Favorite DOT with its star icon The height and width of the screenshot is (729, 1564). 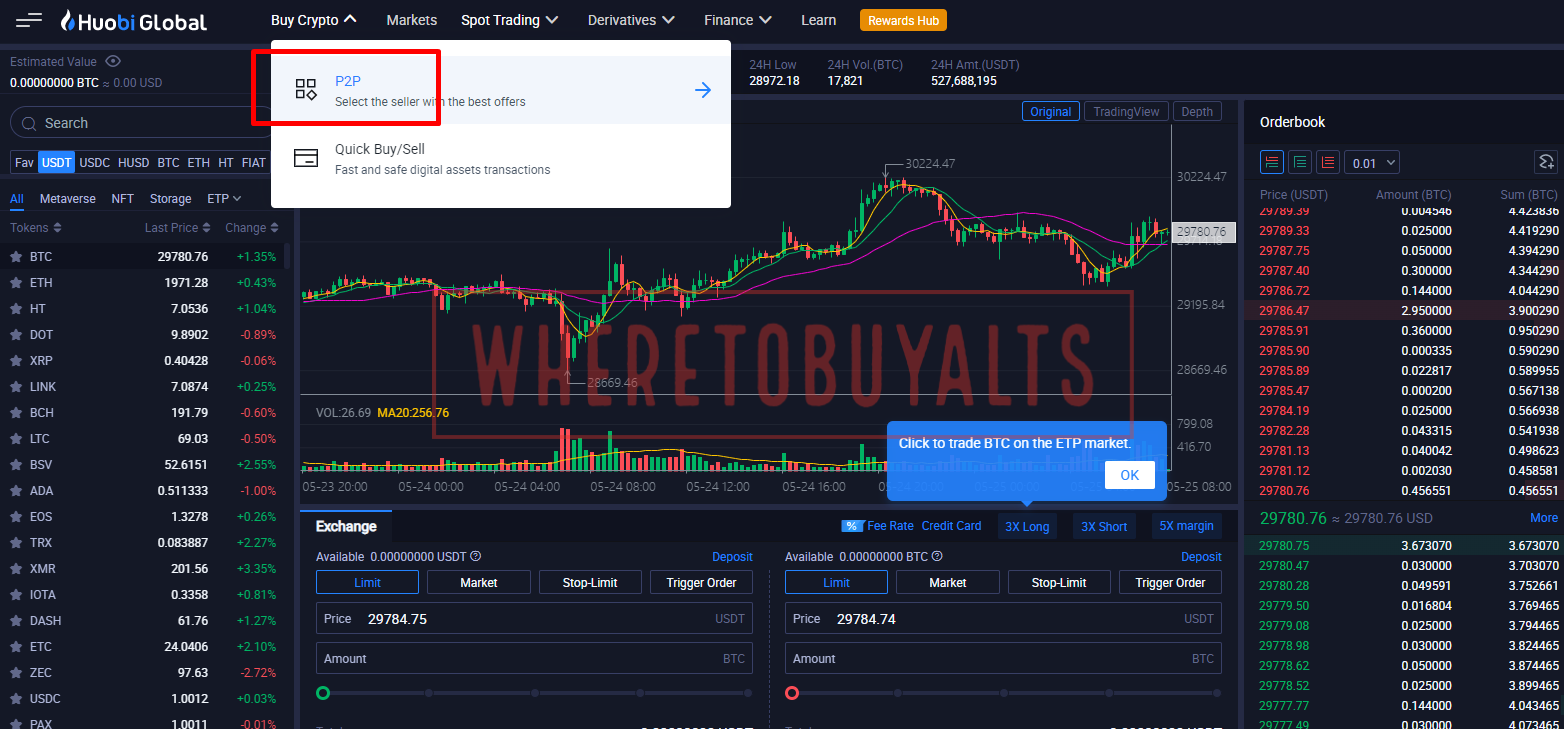click(x=16, y=335)
